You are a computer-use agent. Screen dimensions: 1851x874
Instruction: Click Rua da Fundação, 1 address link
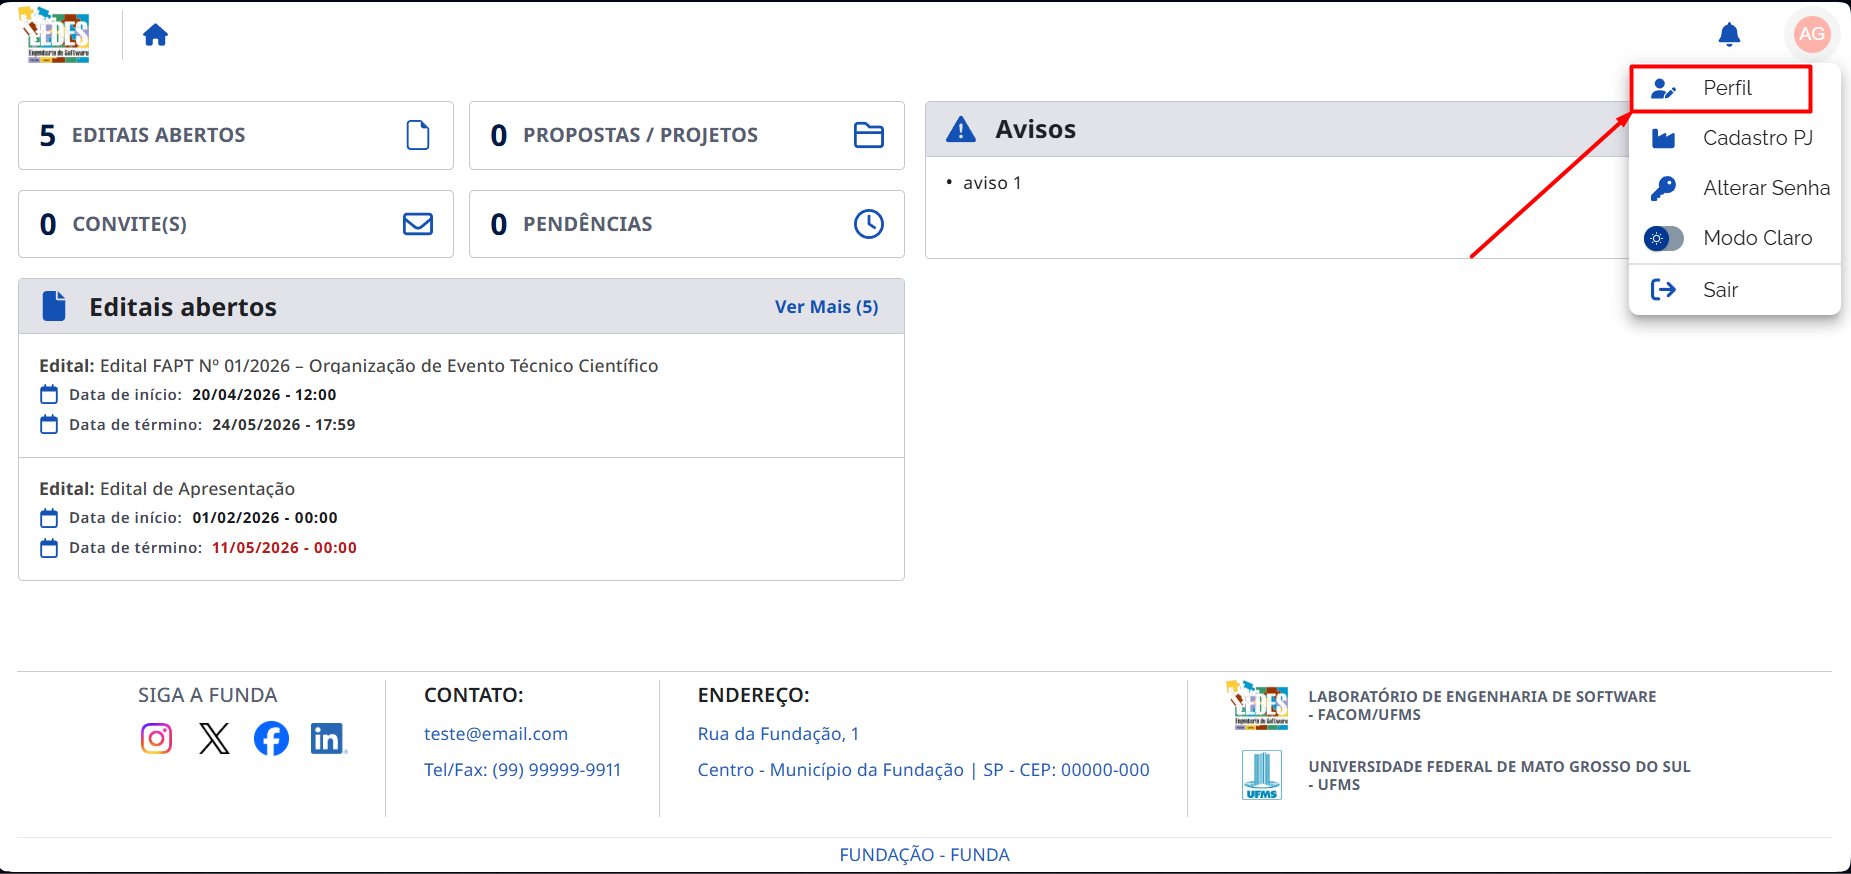point(778,734)
